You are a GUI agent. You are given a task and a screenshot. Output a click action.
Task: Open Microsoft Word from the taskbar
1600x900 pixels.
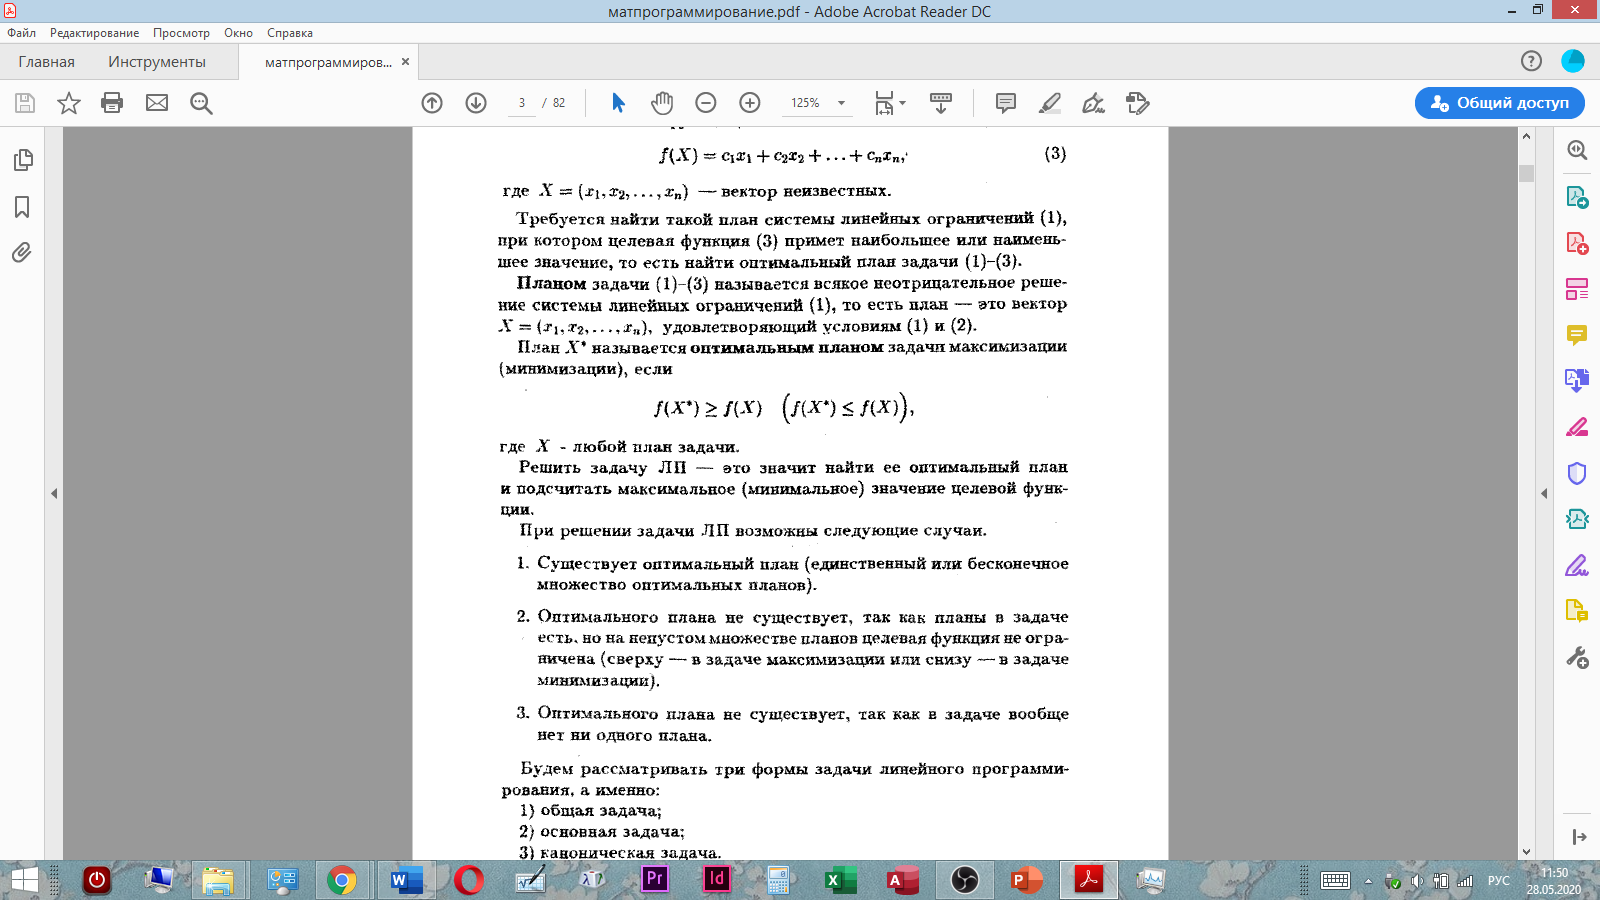point(405,880)
